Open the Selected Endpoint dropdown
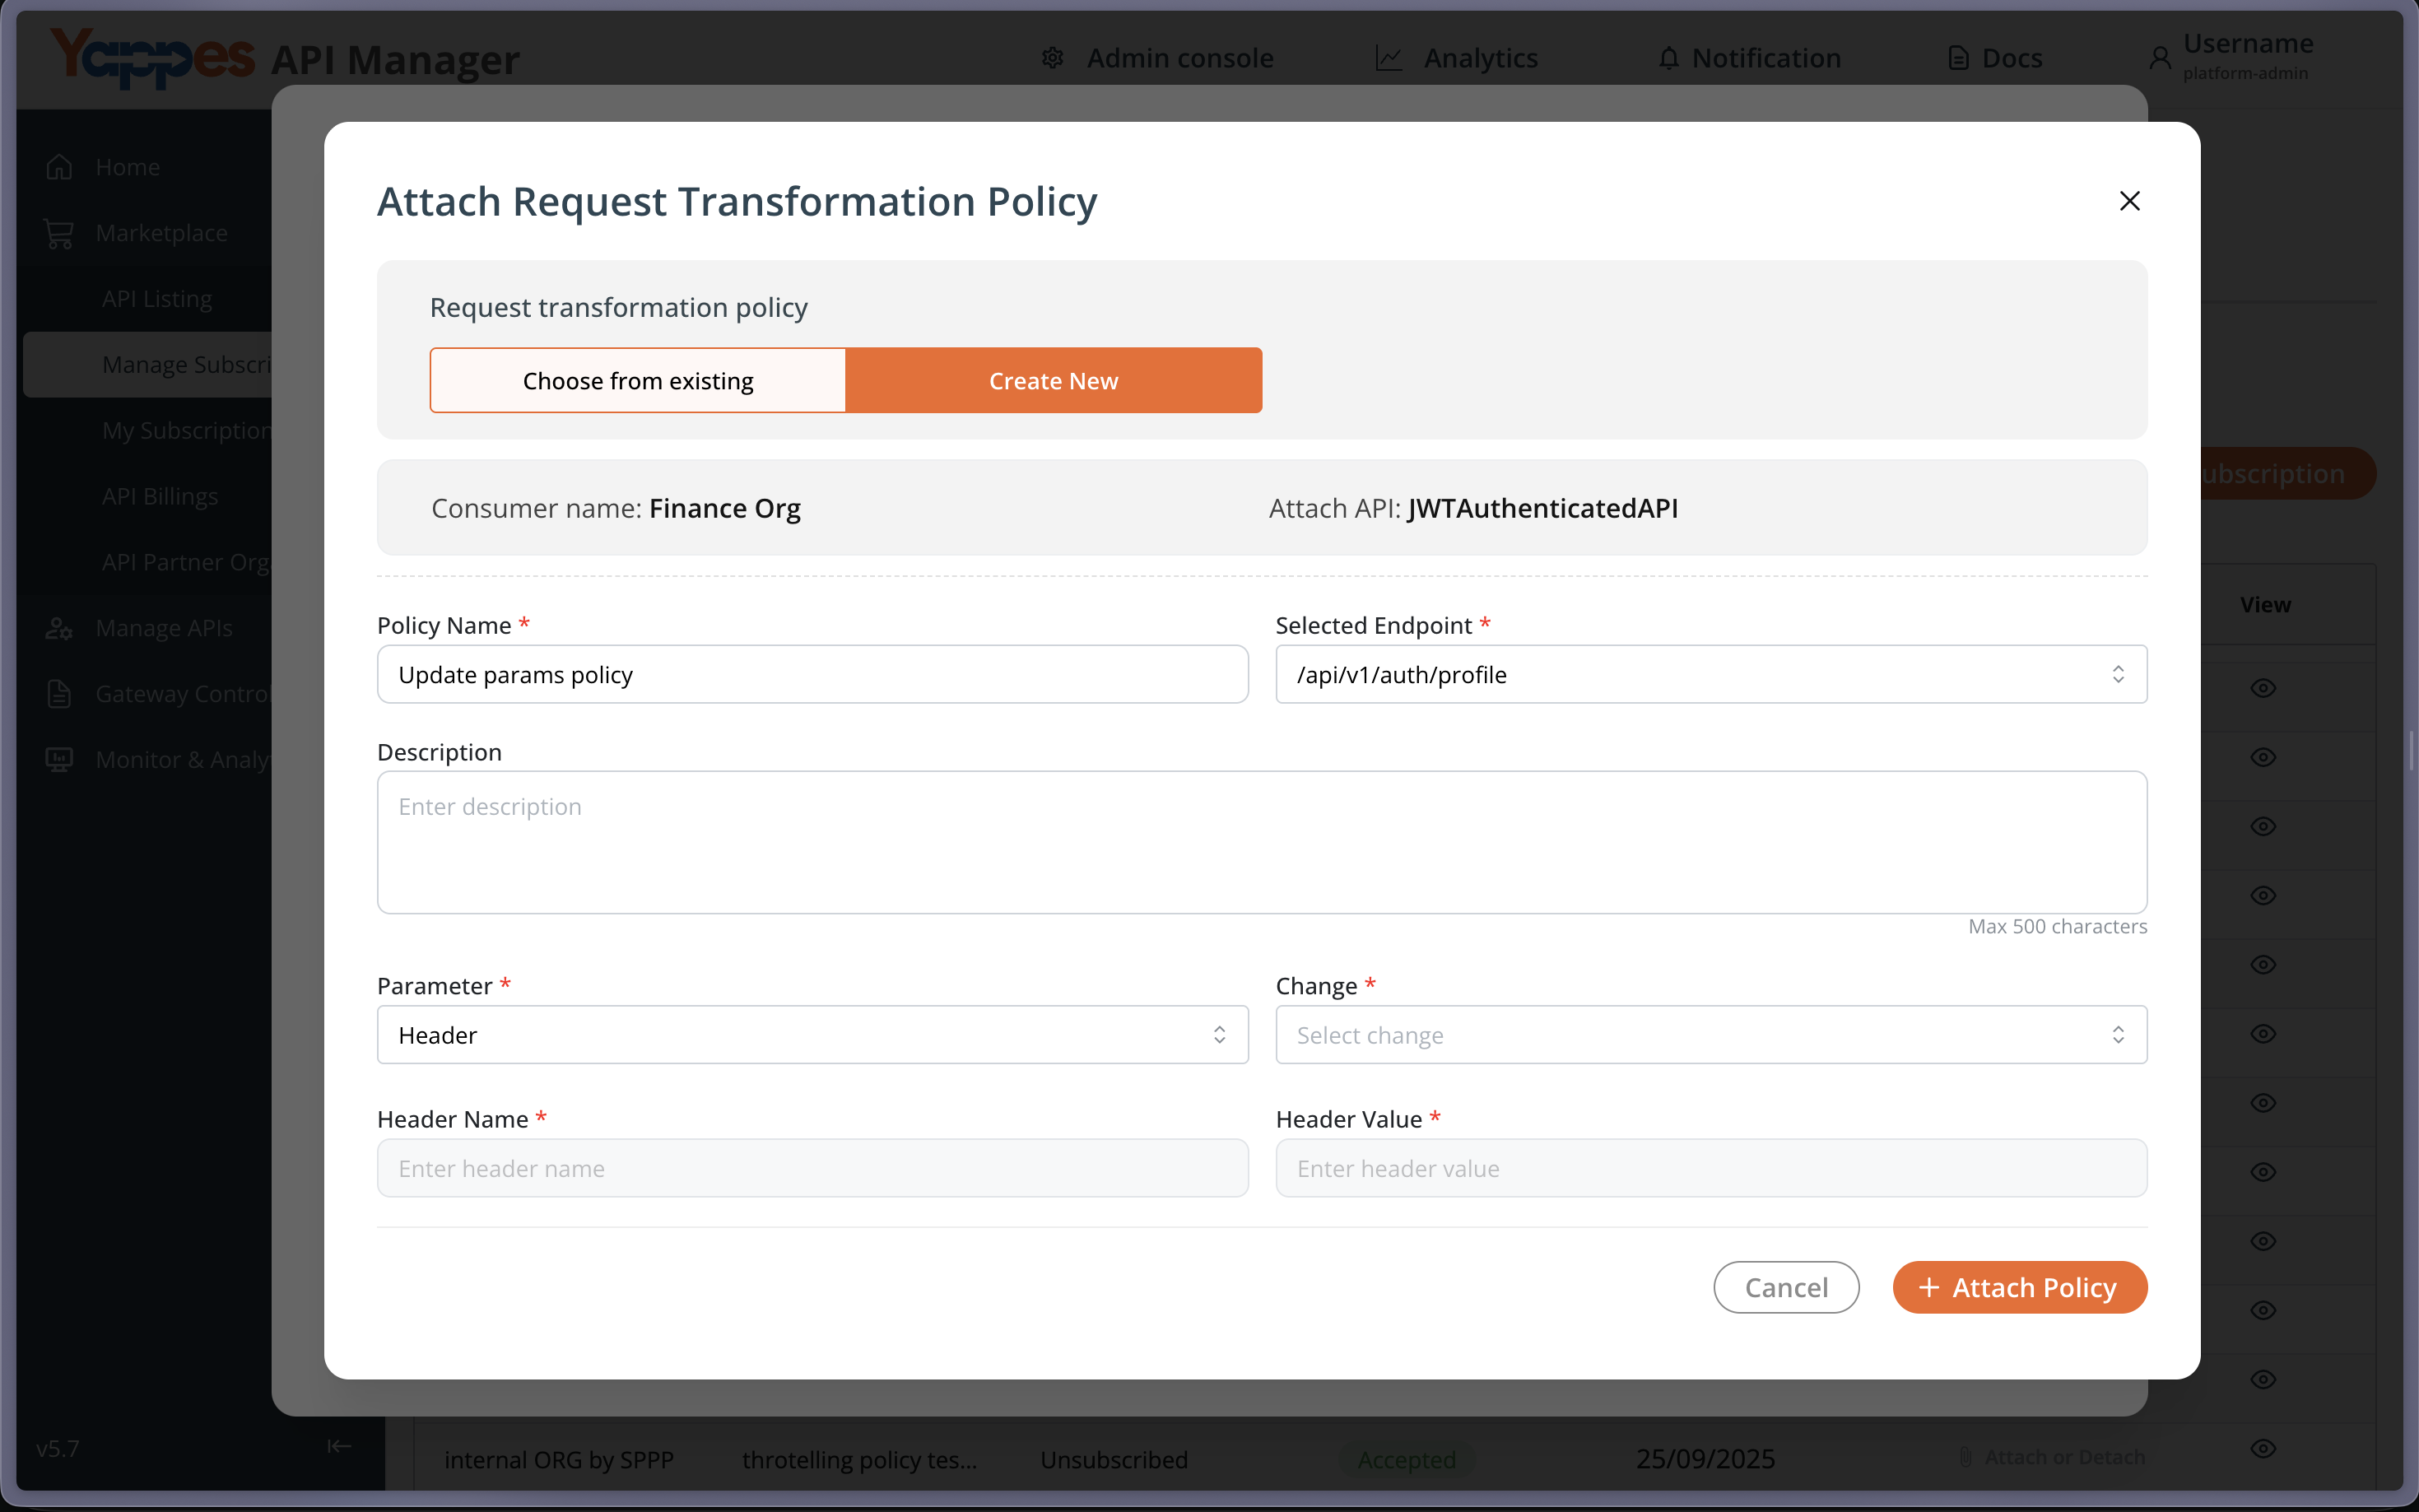 coord(1710,674)
